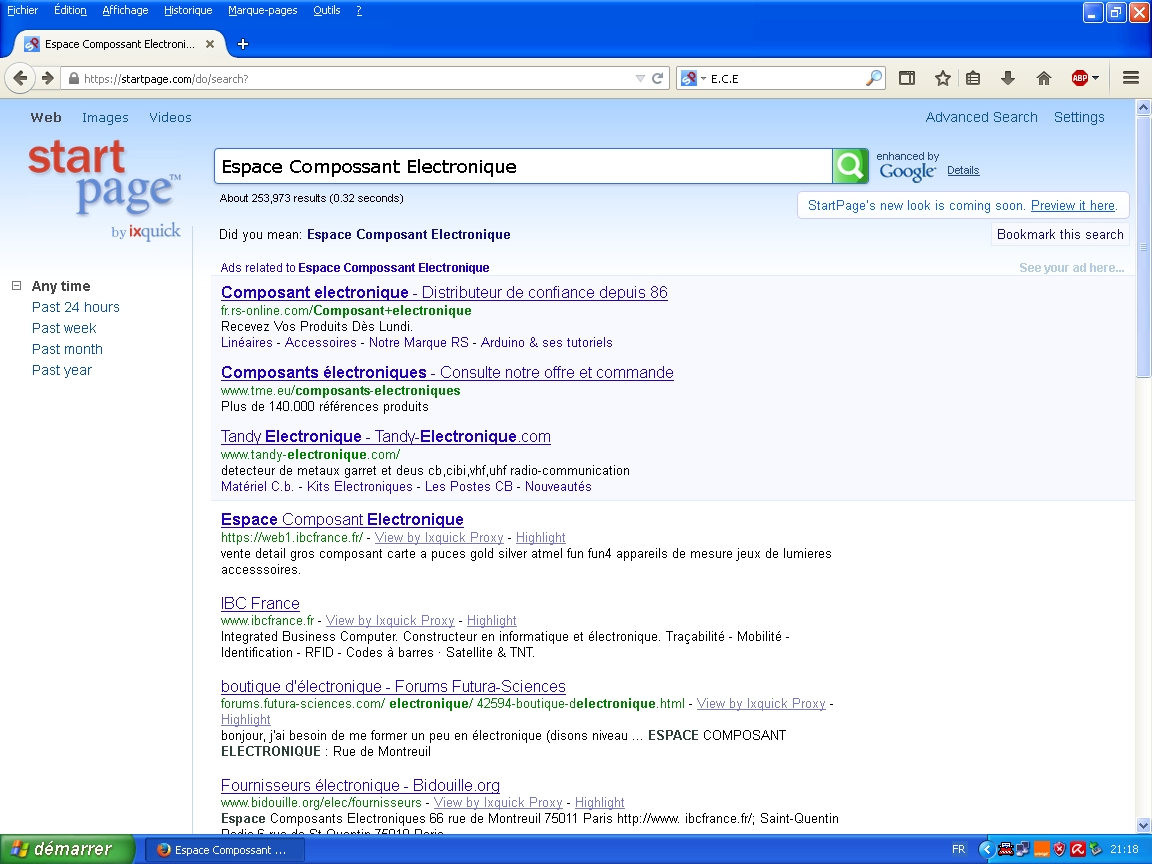1152x864 pixels.
Task: Expand hidden system tray icons arrow
Action: click(x=987, y=849)
